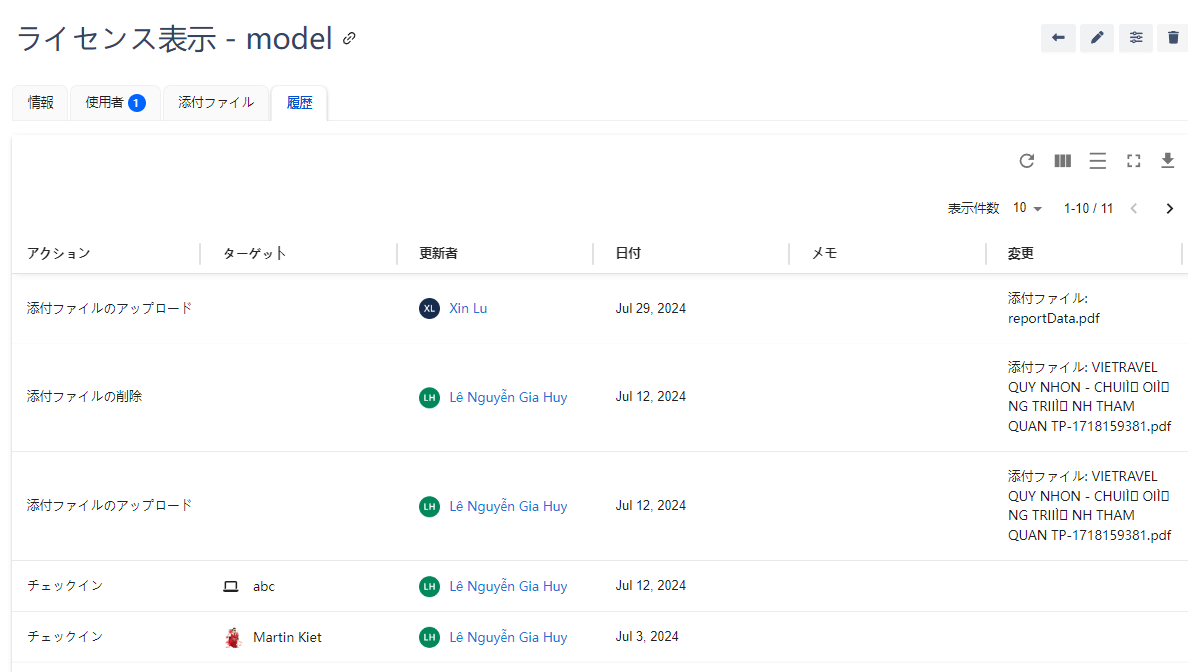Enter fullscreen table view

(x=1133, y=161)
